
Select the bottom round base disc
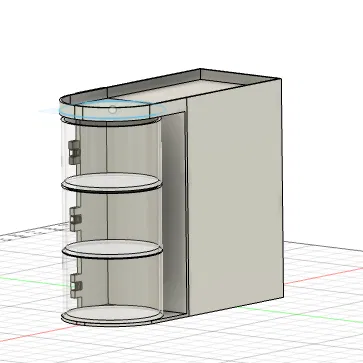click(112, 315)
